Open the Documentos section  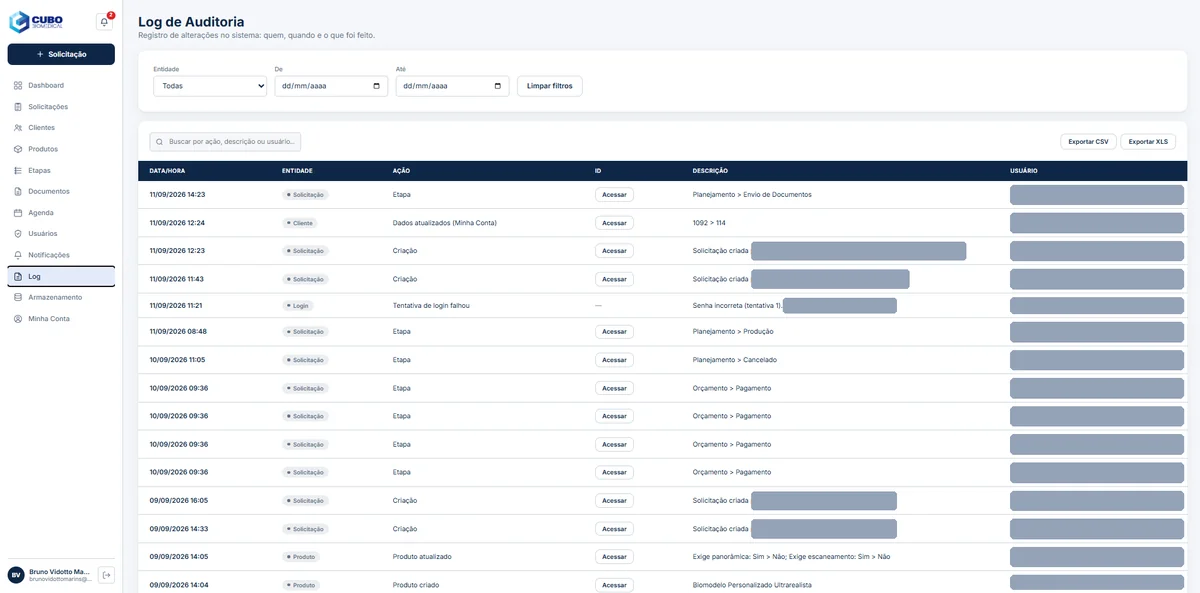tap(61, 191)
